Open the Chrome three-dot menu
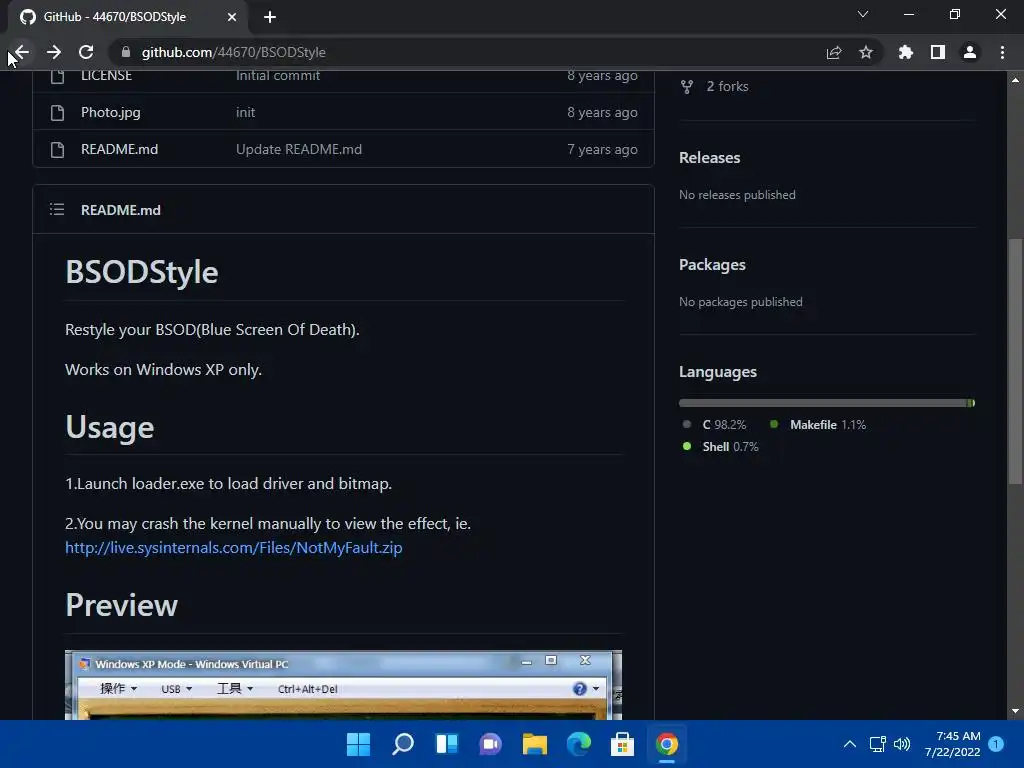Viewport: 1024px width, 768px height. click(x=1002, y=52)
